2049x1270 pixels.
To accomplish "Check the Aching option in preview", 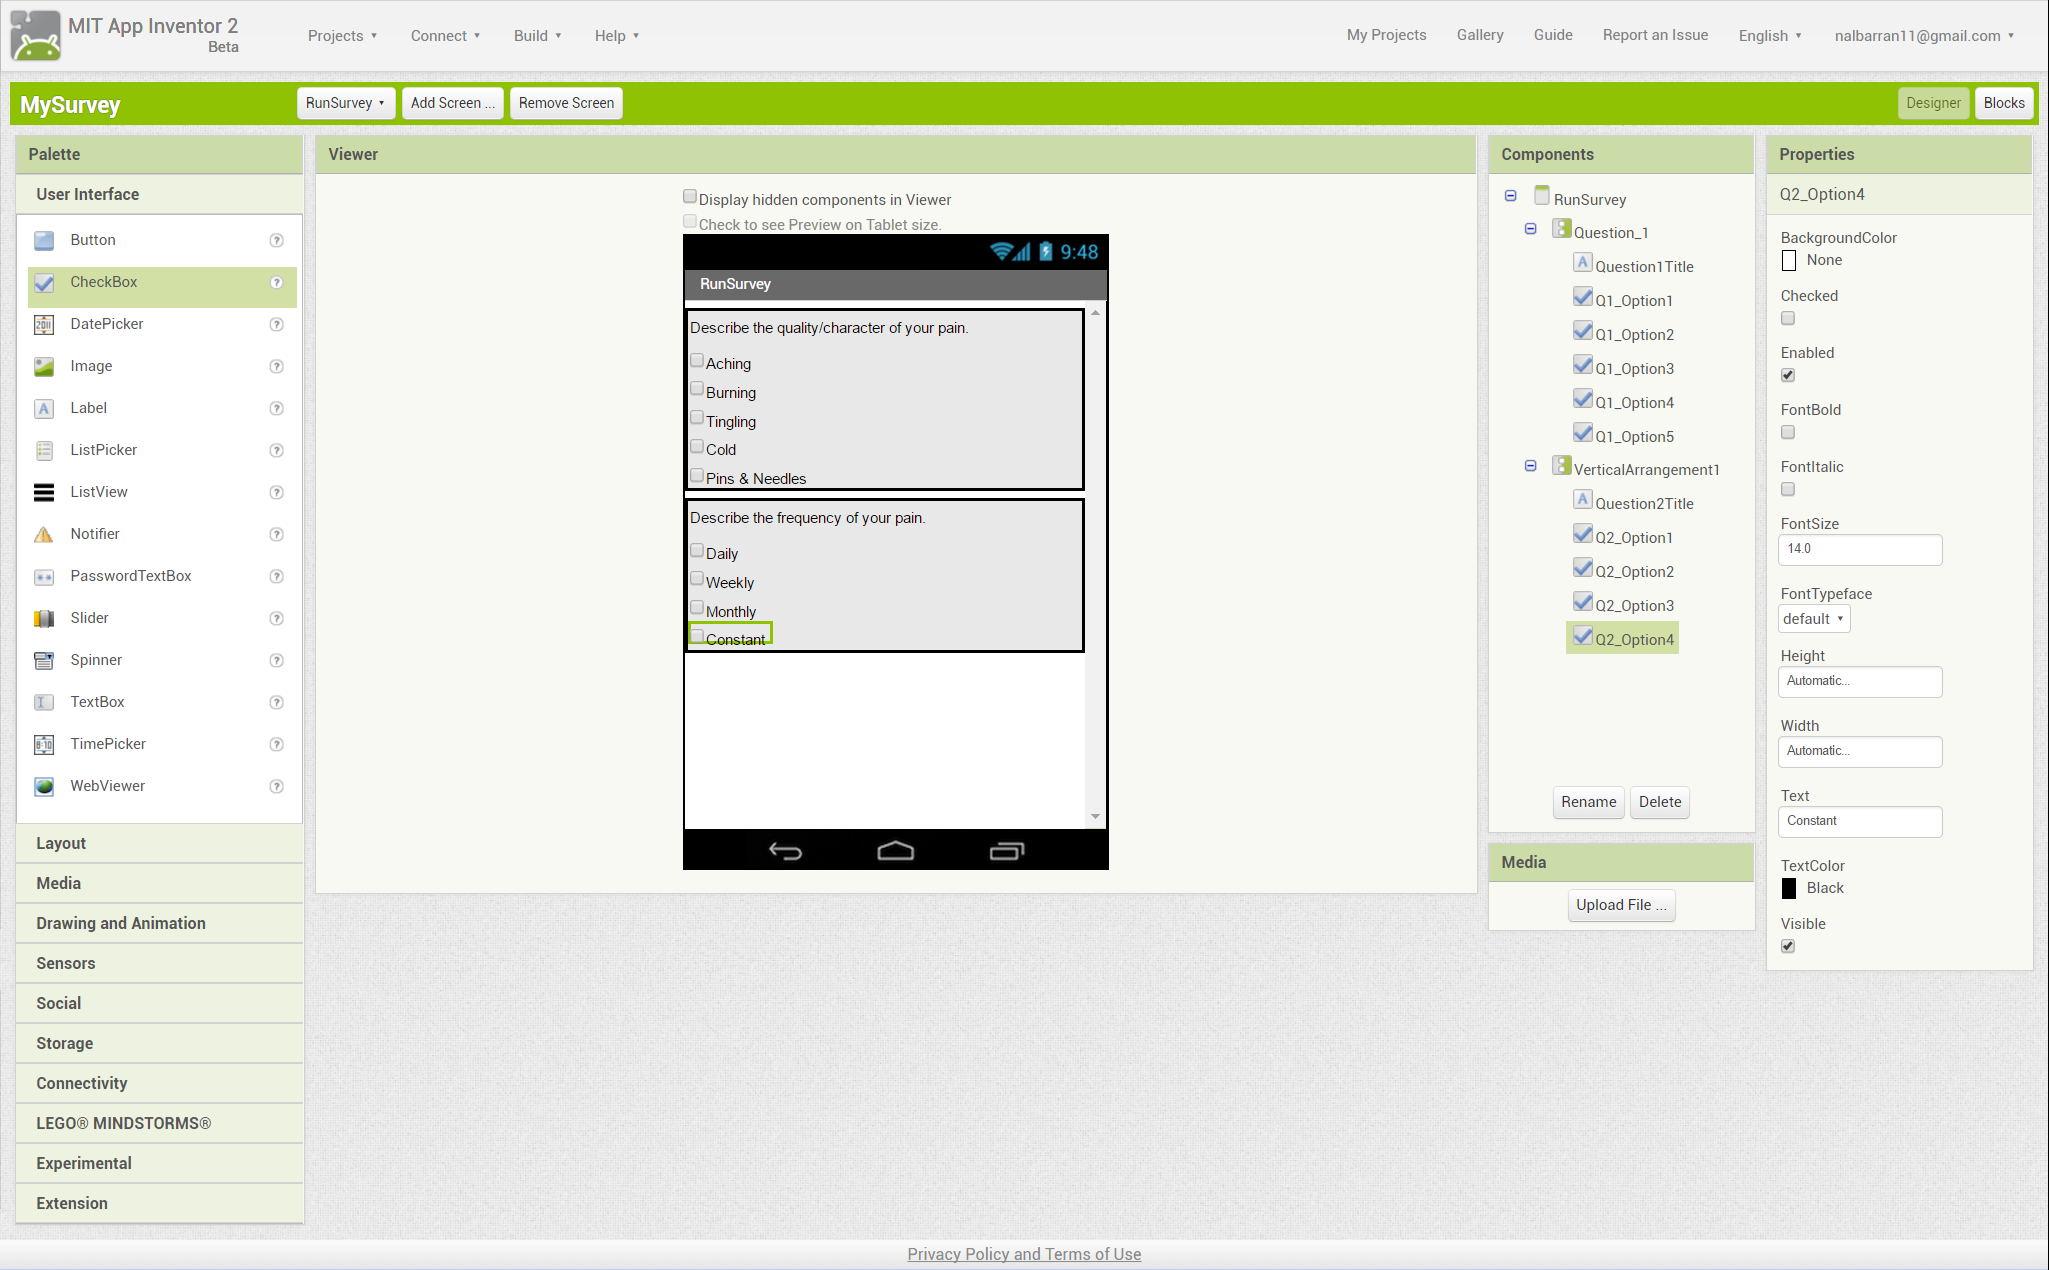I will pyautogui.click(x=697, y=361).
